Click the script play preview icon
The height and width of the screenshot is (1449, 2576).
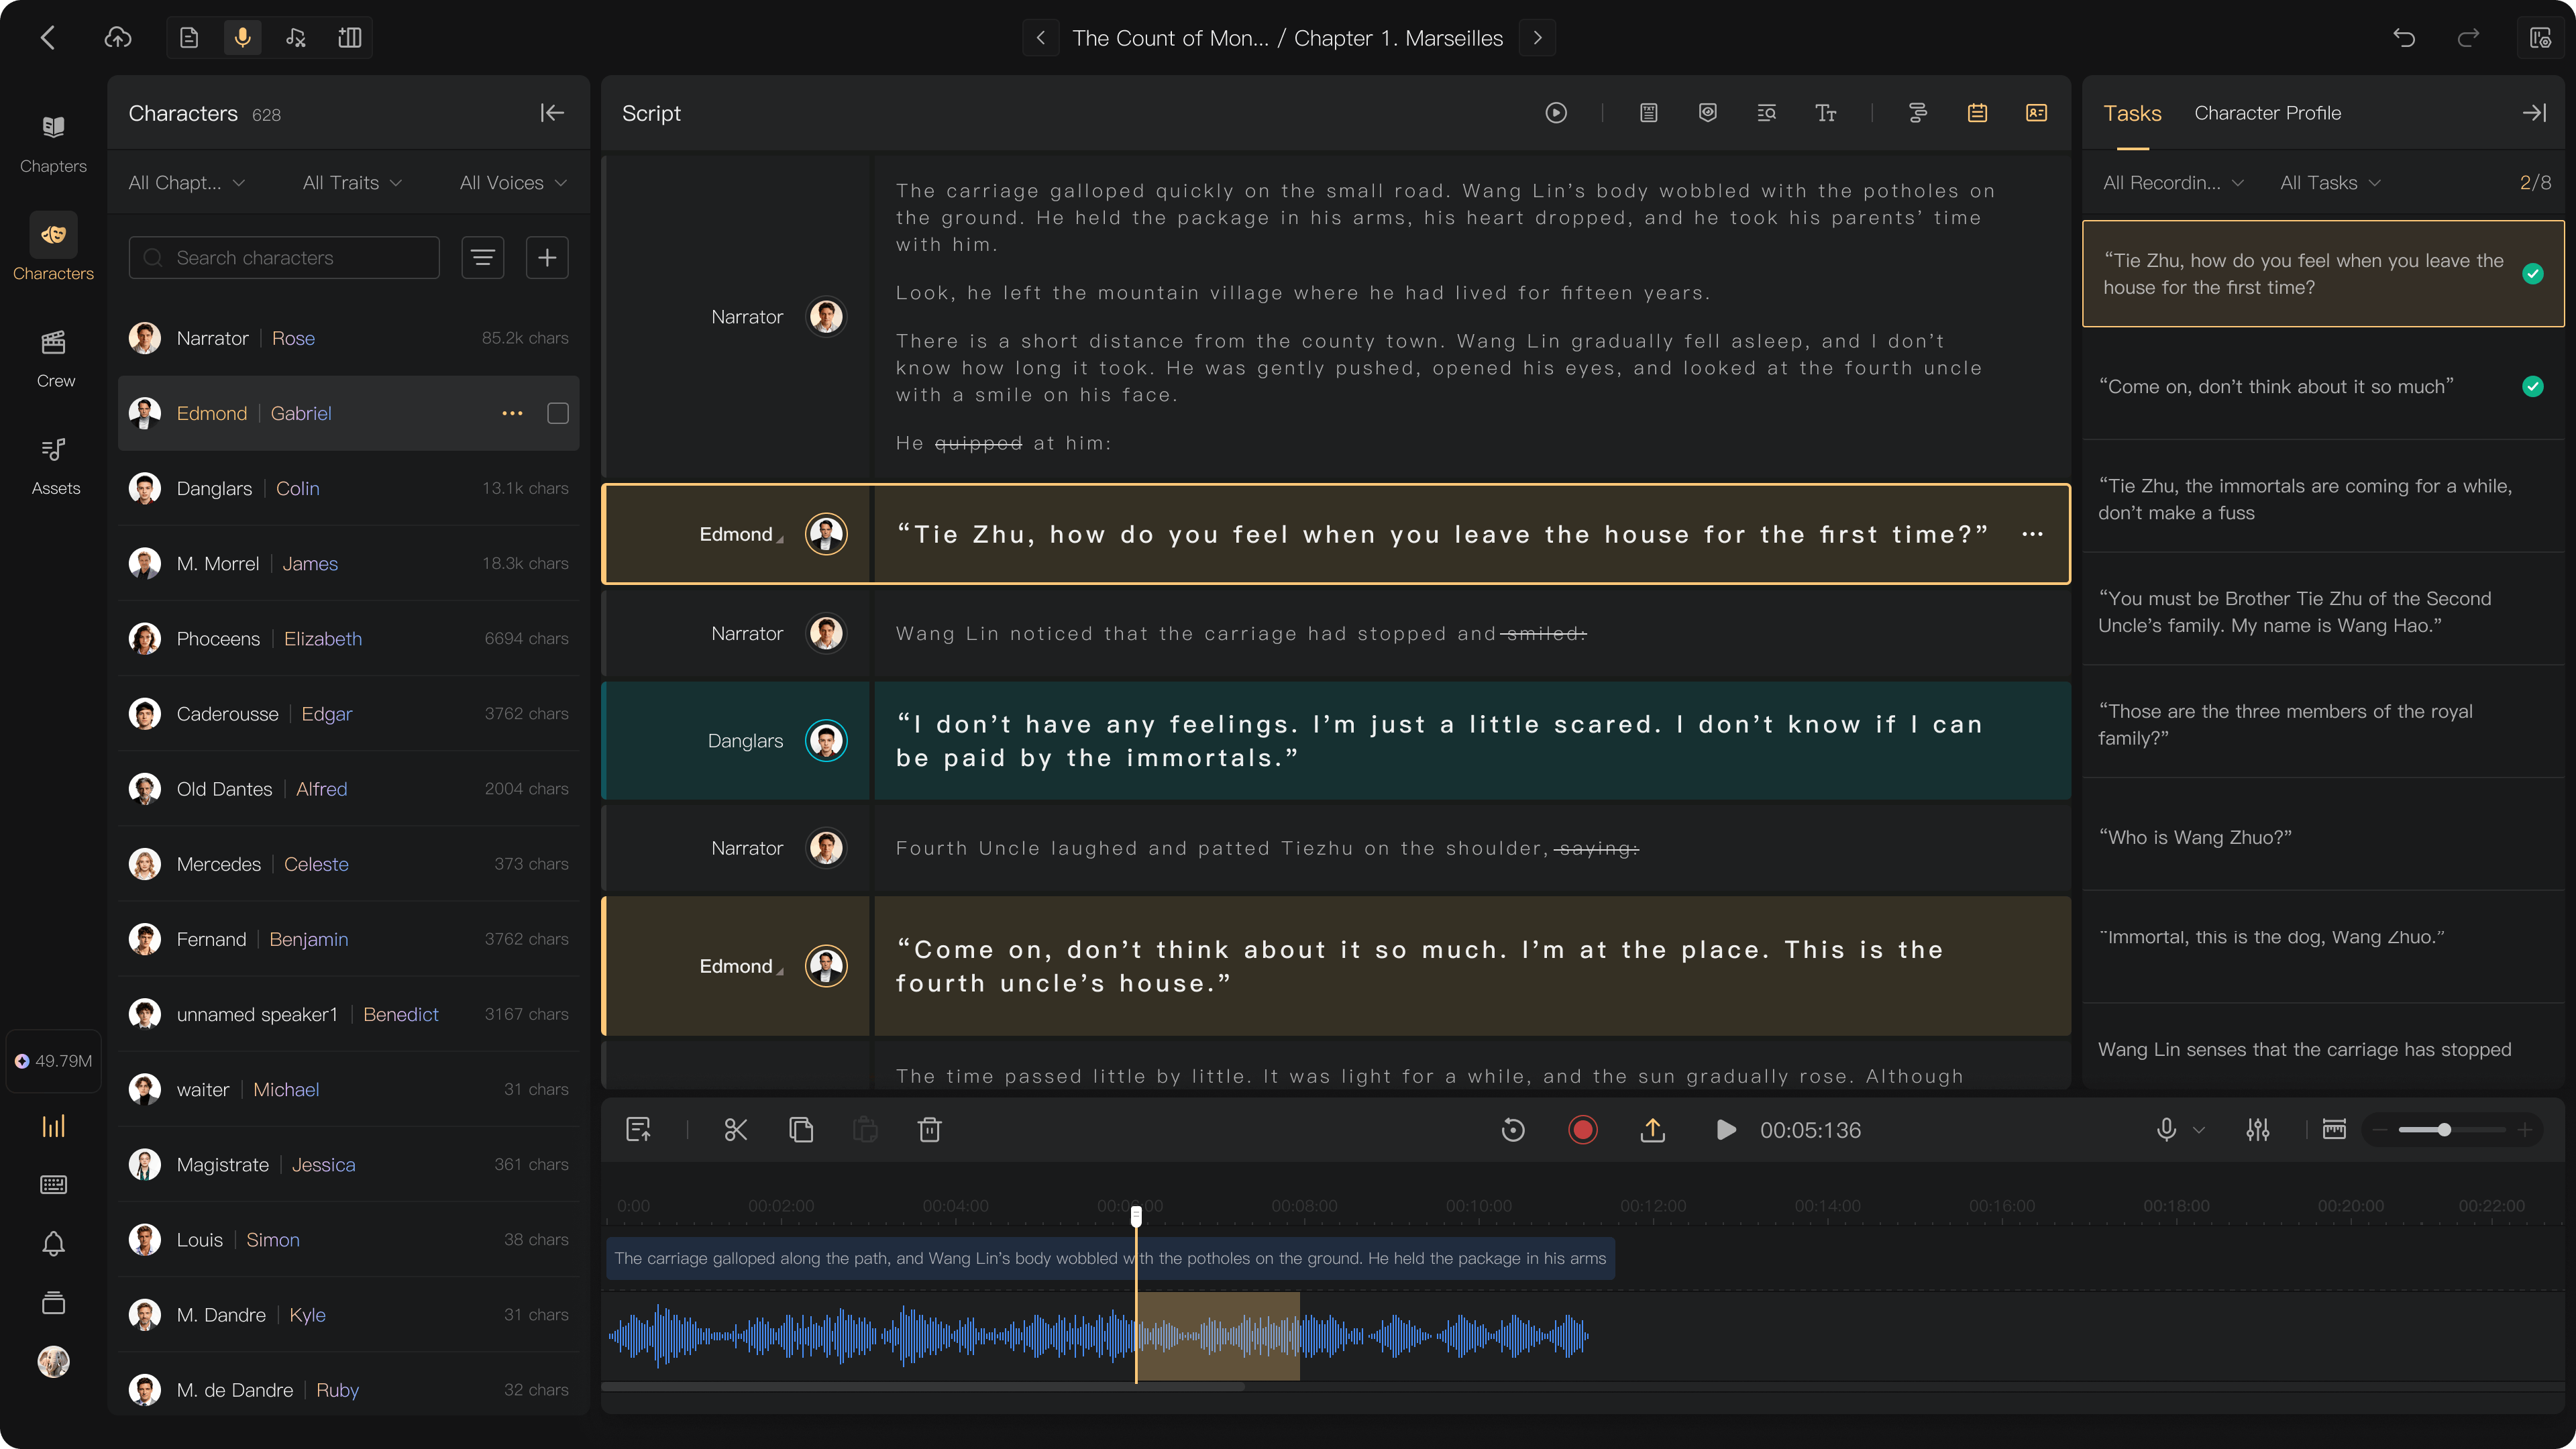tap(1556, 113)
